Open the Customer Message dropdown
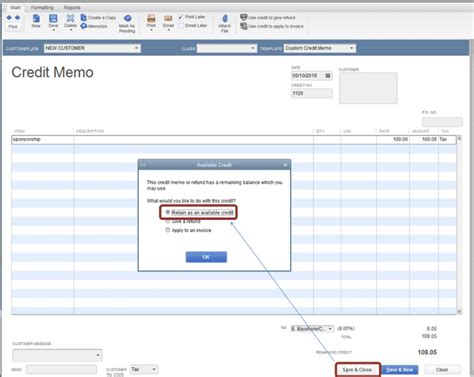 click(98, 355)
